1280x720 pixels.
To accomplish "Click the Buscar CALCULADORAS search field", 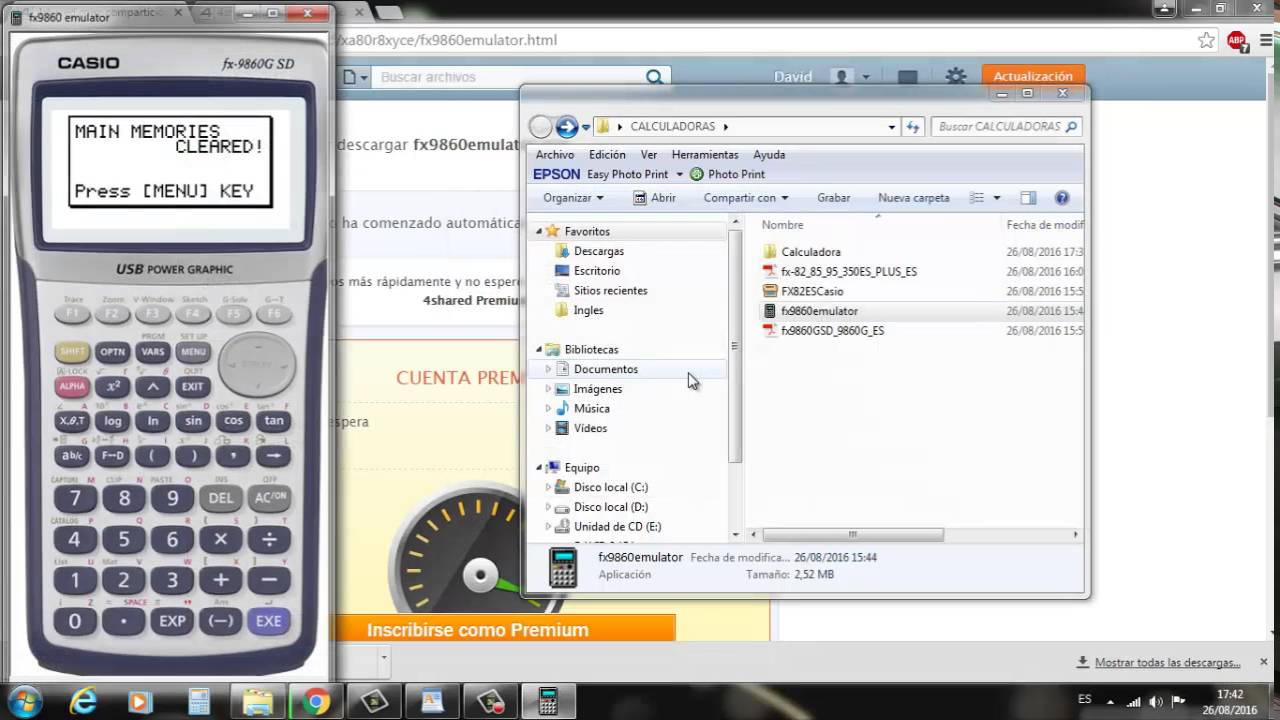I will 1006,127.
